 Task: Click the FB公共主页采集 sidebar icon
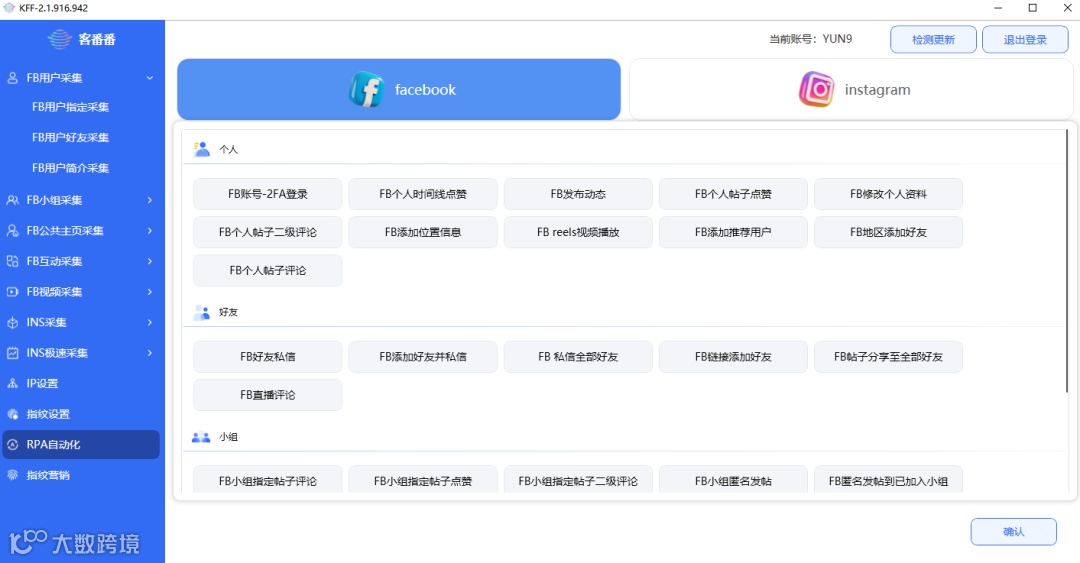click(x=12, y=230)
